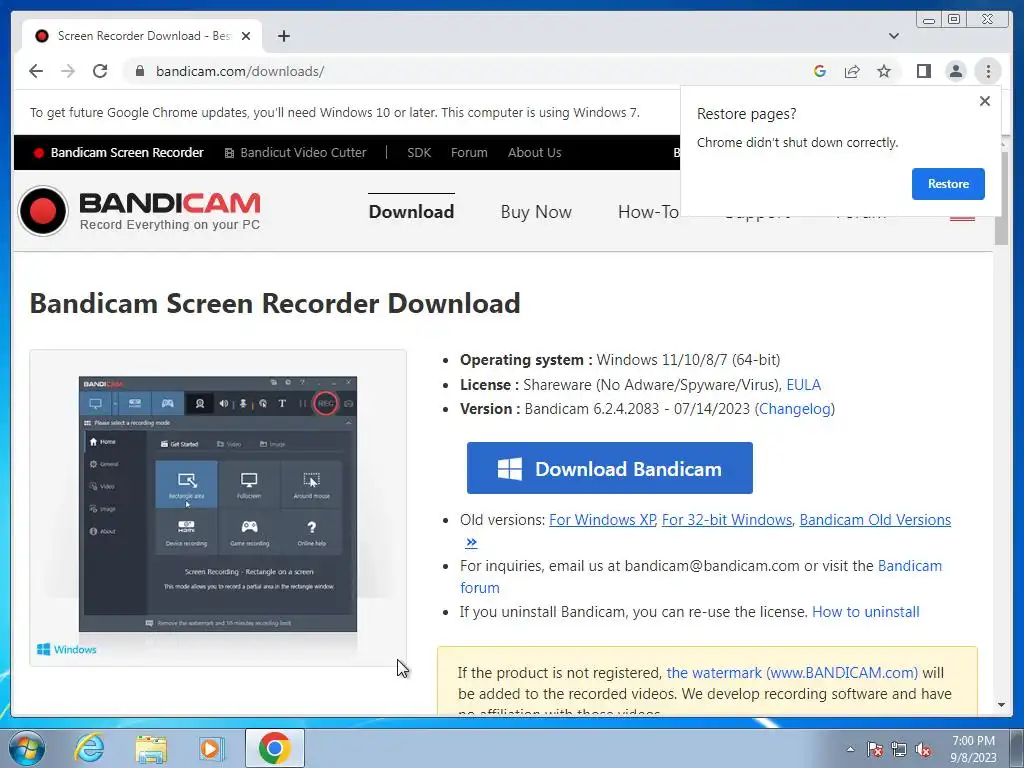Open the Bandicam forum link

[910, 566]
